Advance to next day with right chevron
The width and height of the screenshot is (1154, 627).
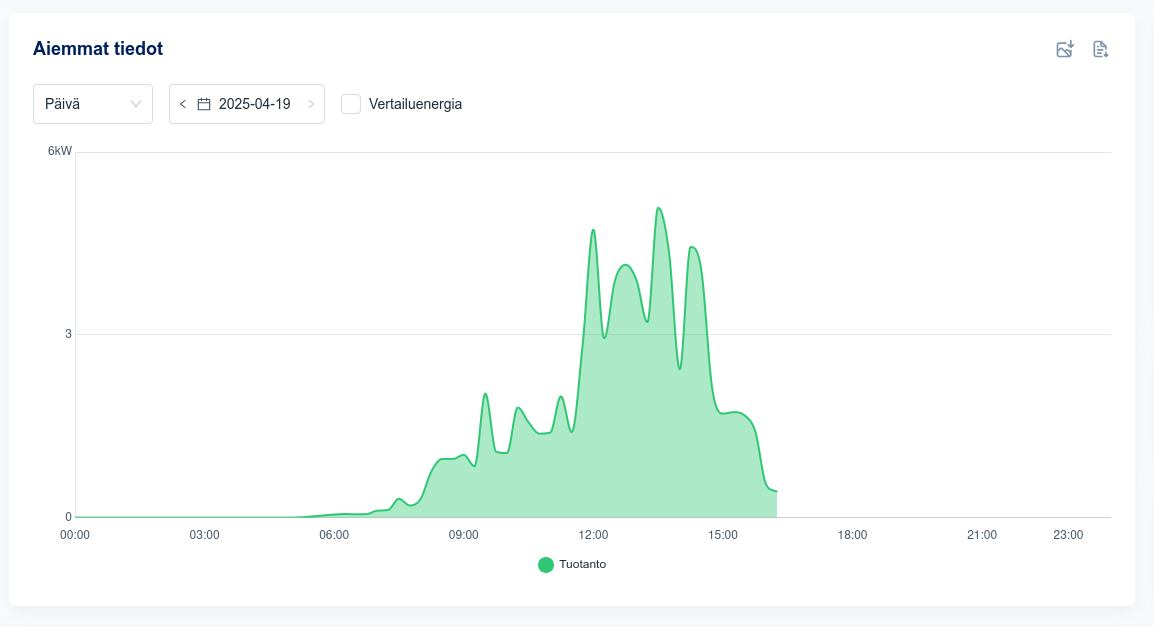click(311, 104)
